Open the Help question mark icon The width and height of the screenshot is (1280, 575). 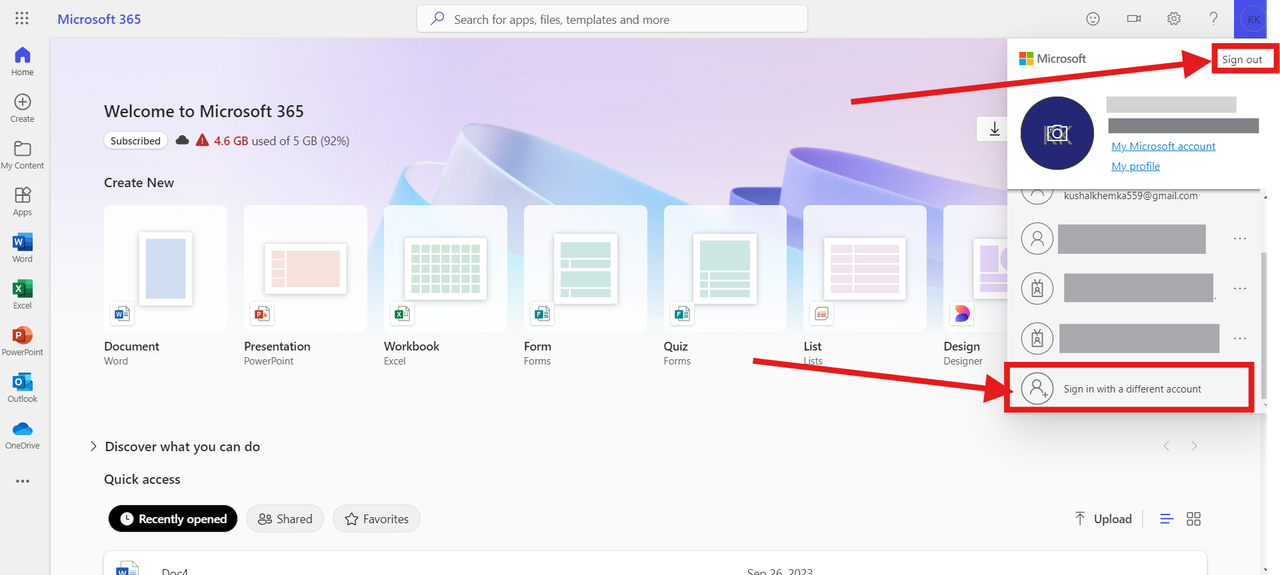pos(1213,19)
